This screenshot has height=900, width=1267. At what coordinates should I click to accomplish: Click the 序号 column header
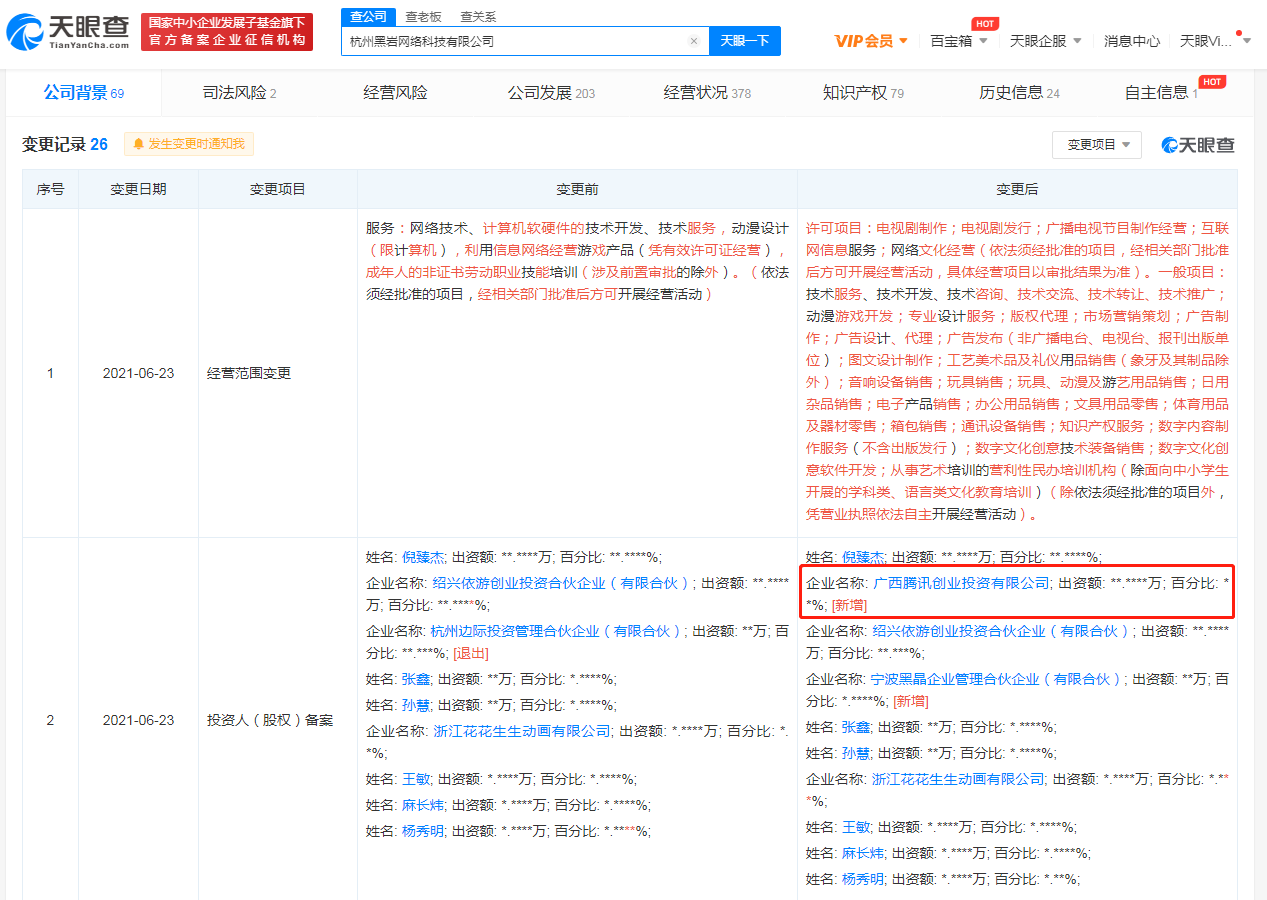point(50,189)
